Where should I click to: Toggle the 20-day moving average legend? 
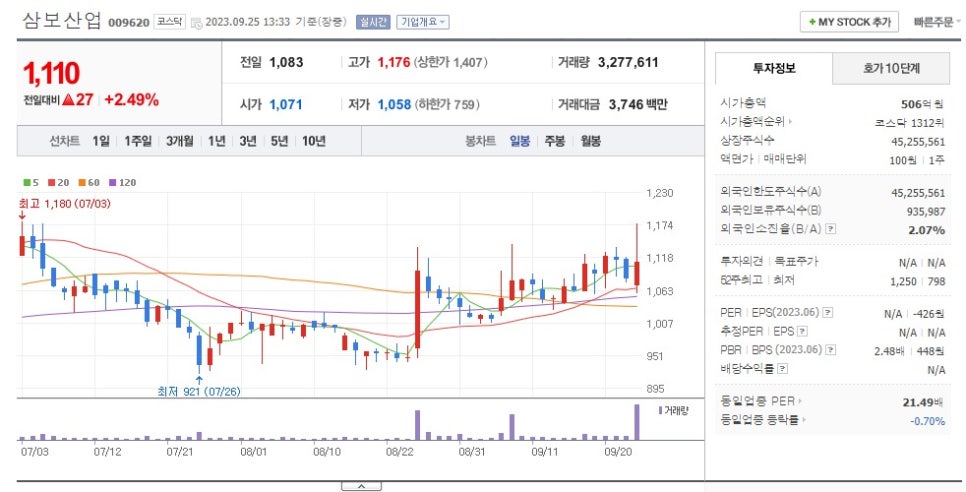59,183
